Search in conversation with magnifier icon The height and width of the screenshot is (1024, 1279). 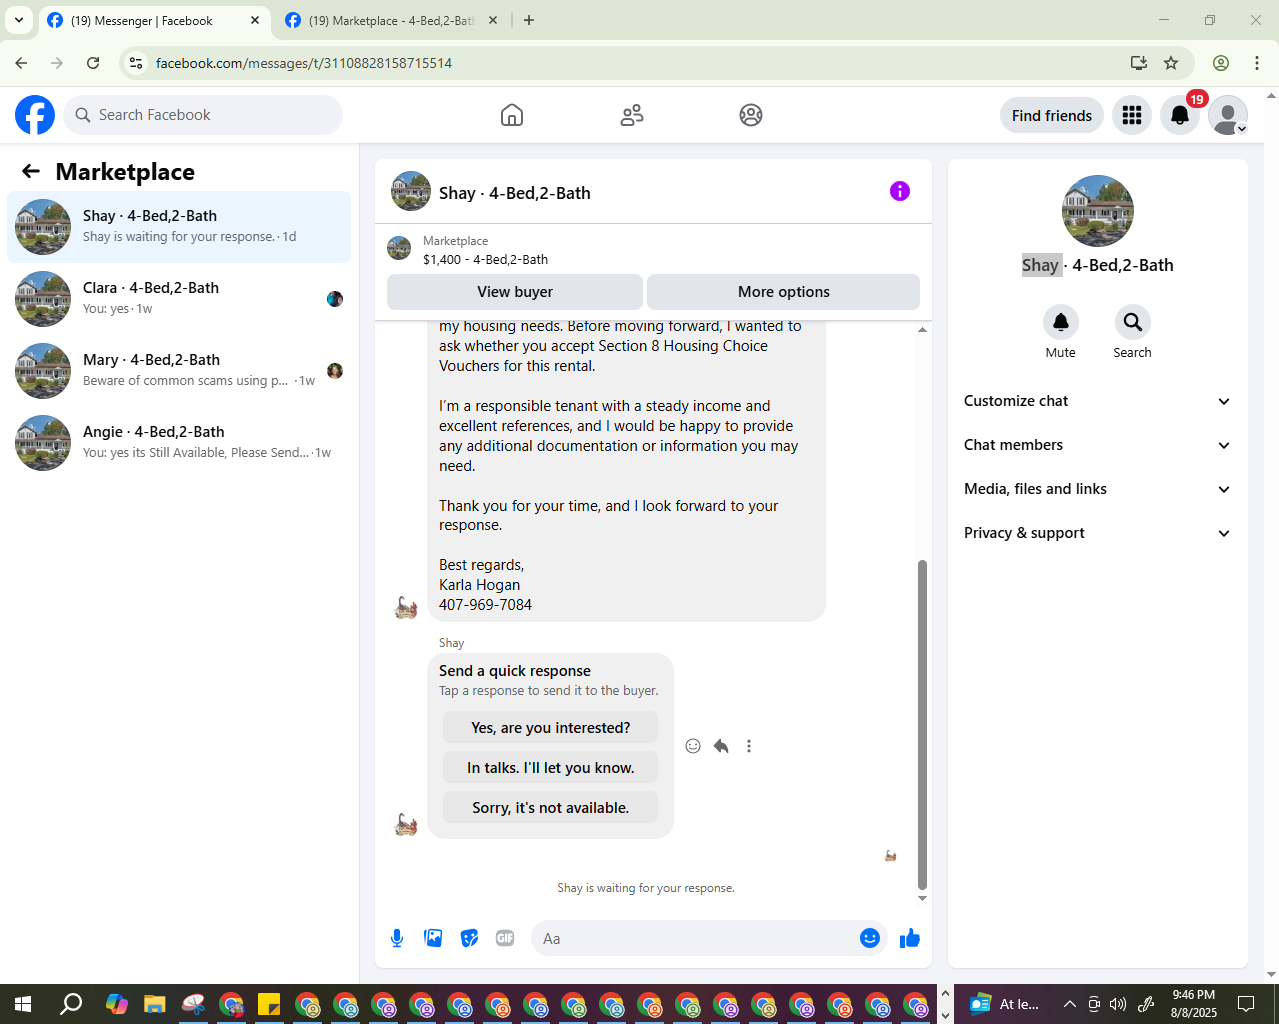(x=1133, y=322)
